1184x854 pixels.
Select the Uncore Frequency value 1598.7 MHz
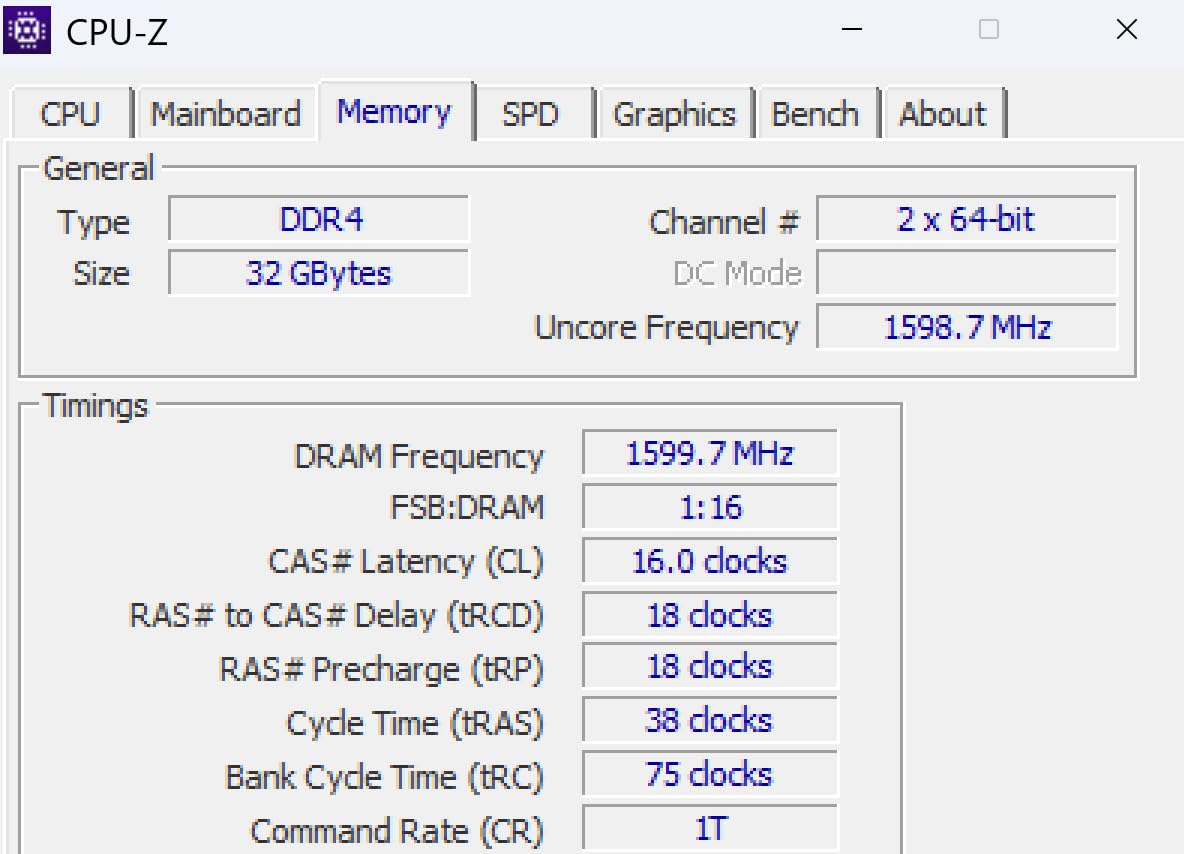coord(967,327)
